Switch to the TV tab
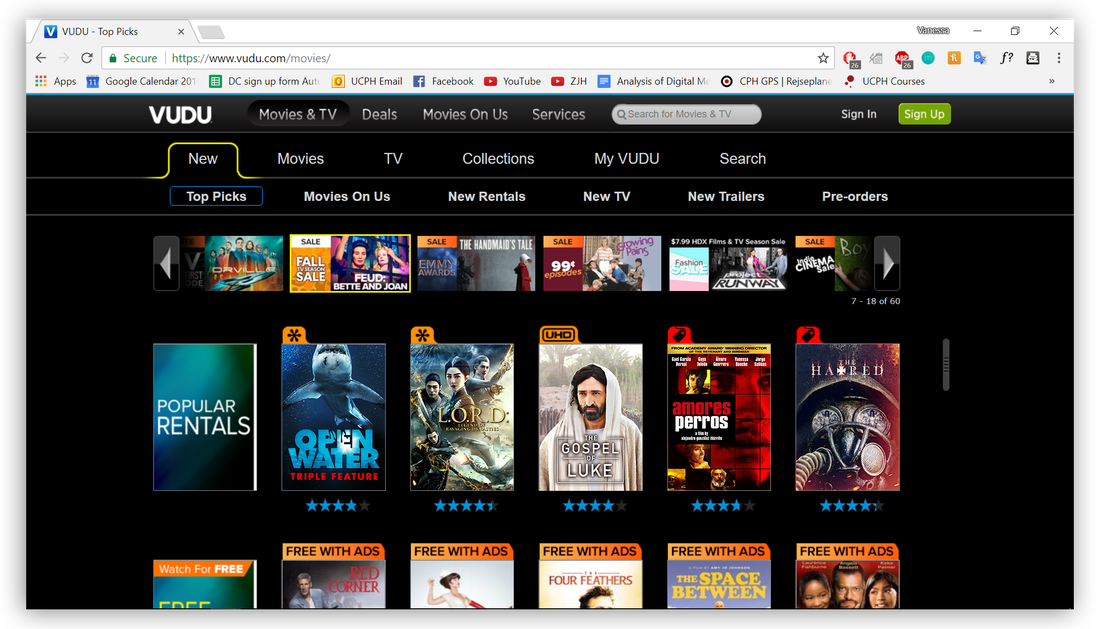Screen dimensions: 1100x629 393,159
